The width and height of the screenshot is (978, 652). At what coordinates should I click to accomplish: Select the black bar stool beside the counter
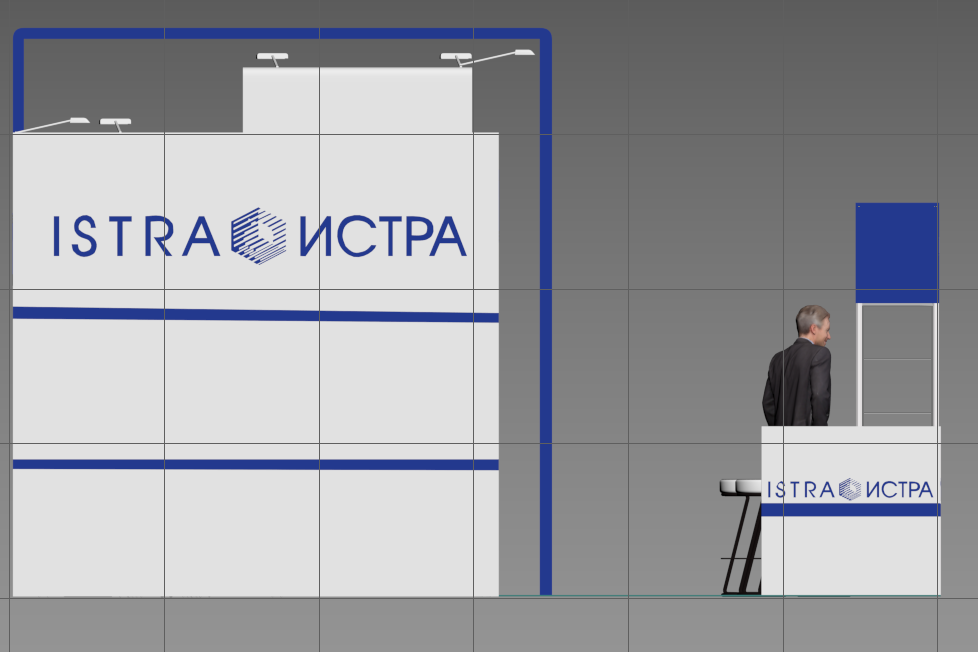742,537
